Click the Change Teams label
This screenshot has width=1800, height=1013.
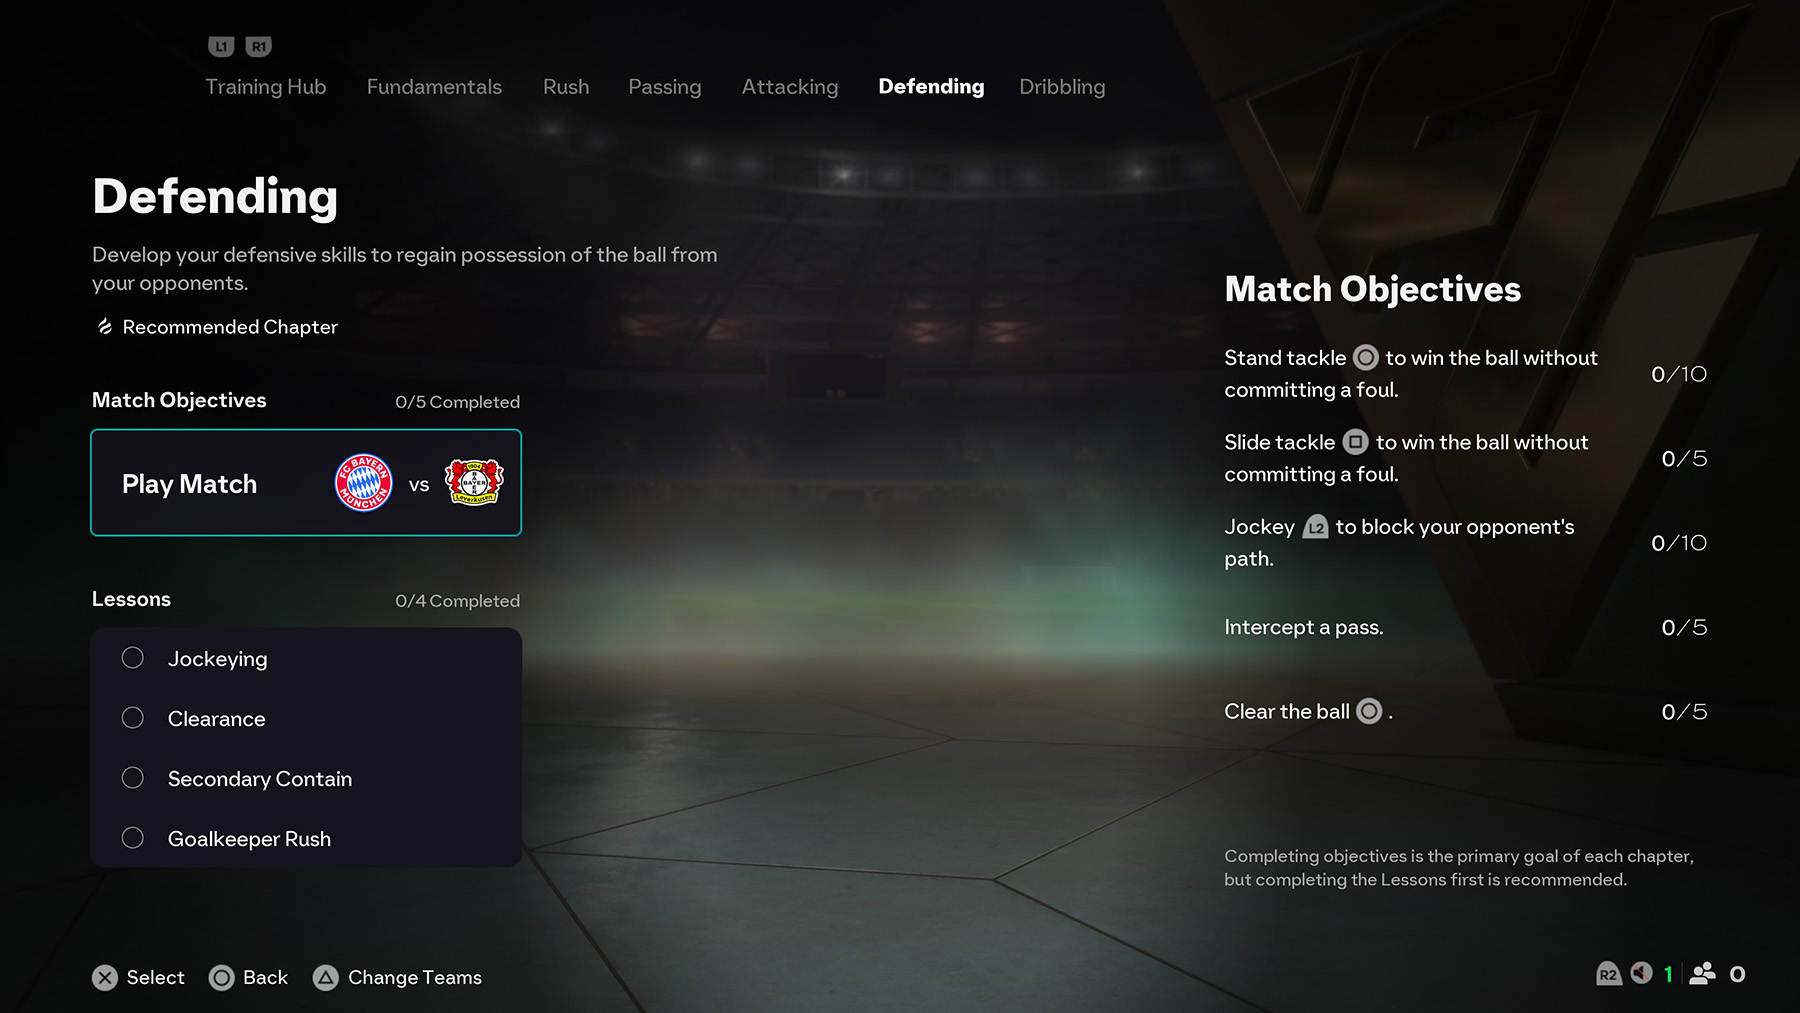415,978
